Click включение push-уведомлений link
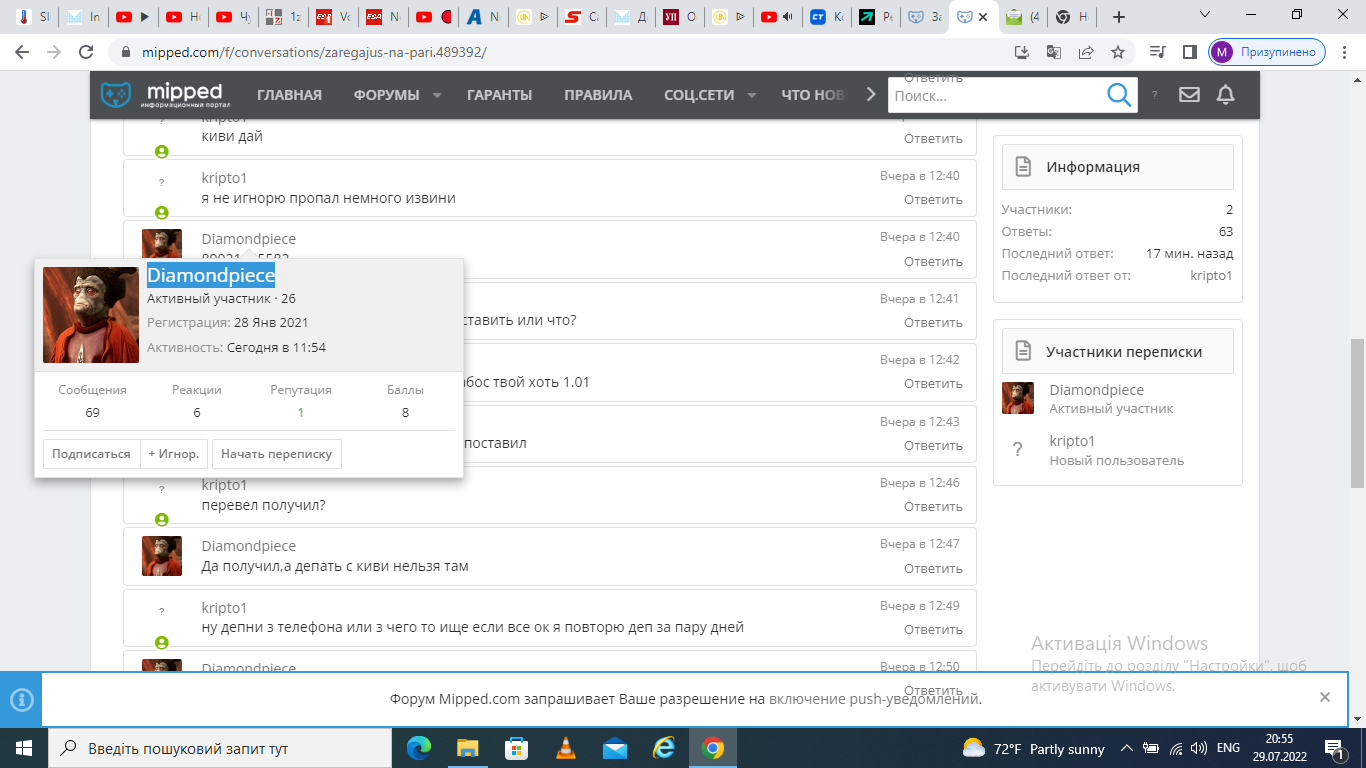 875,699
